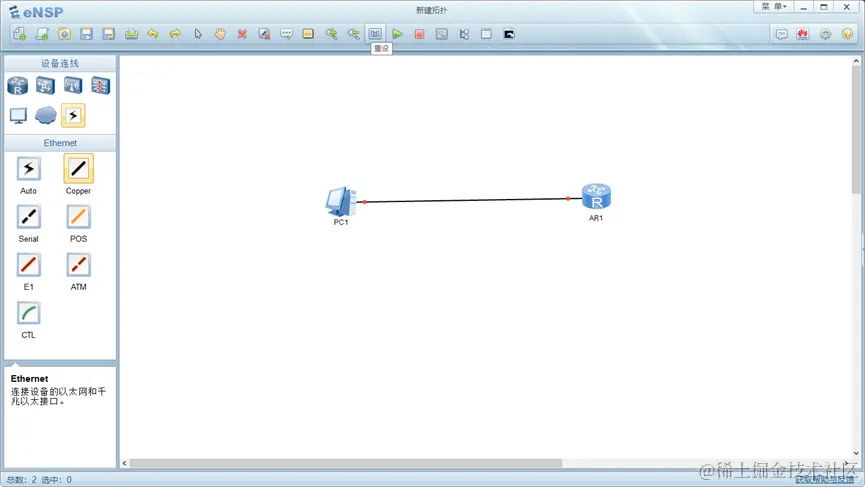Select the WLAN device category
The width and height of the screenshot is (865, 487).
point(73,85)
